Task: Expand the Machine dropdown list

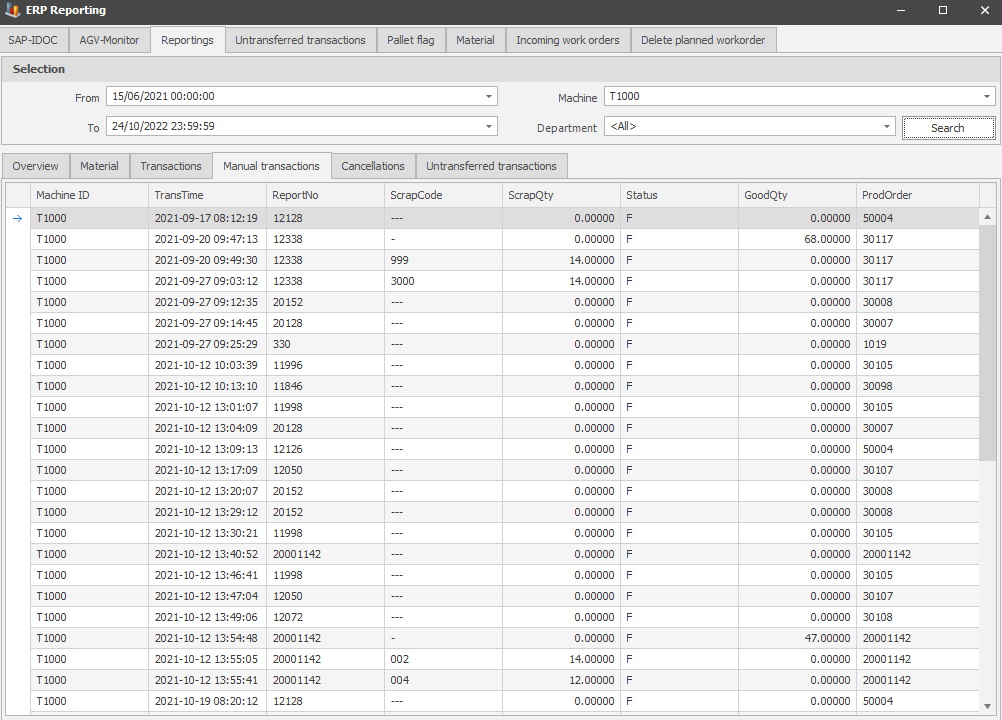Action: pos(986,97)
